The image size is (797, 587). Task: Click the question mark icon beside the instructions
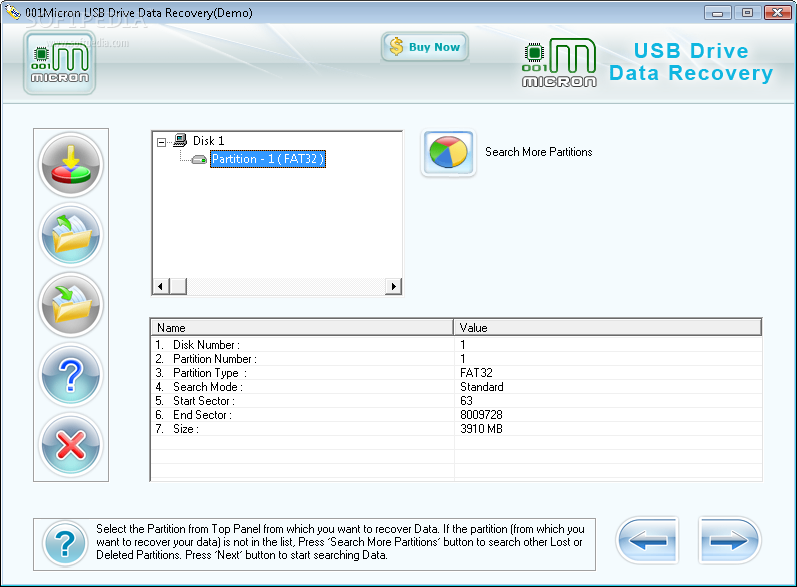65,544
